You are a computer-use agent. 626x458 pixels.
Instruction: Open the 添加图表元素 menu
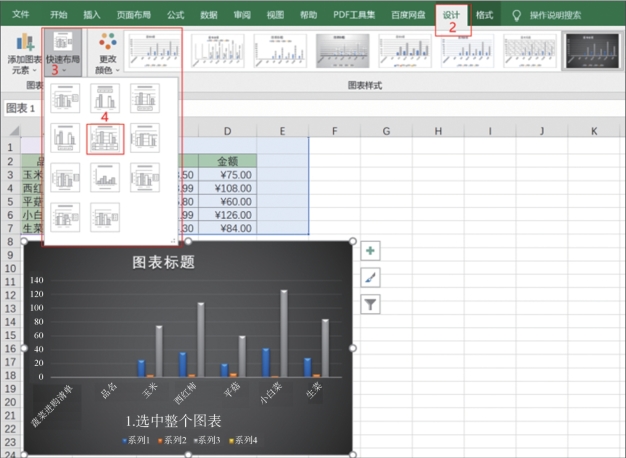[x=24, y=54]
